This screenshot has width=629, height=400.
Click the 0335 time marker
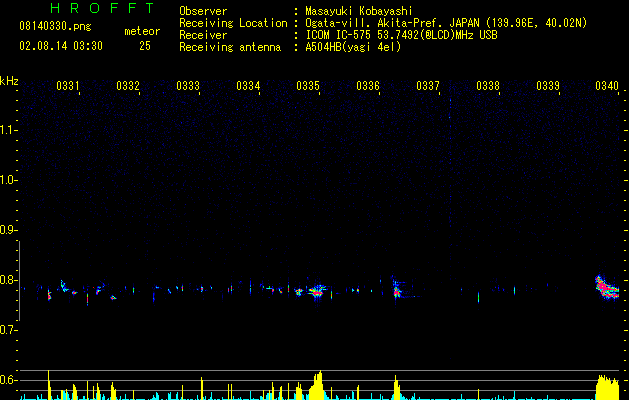[308, 85]
